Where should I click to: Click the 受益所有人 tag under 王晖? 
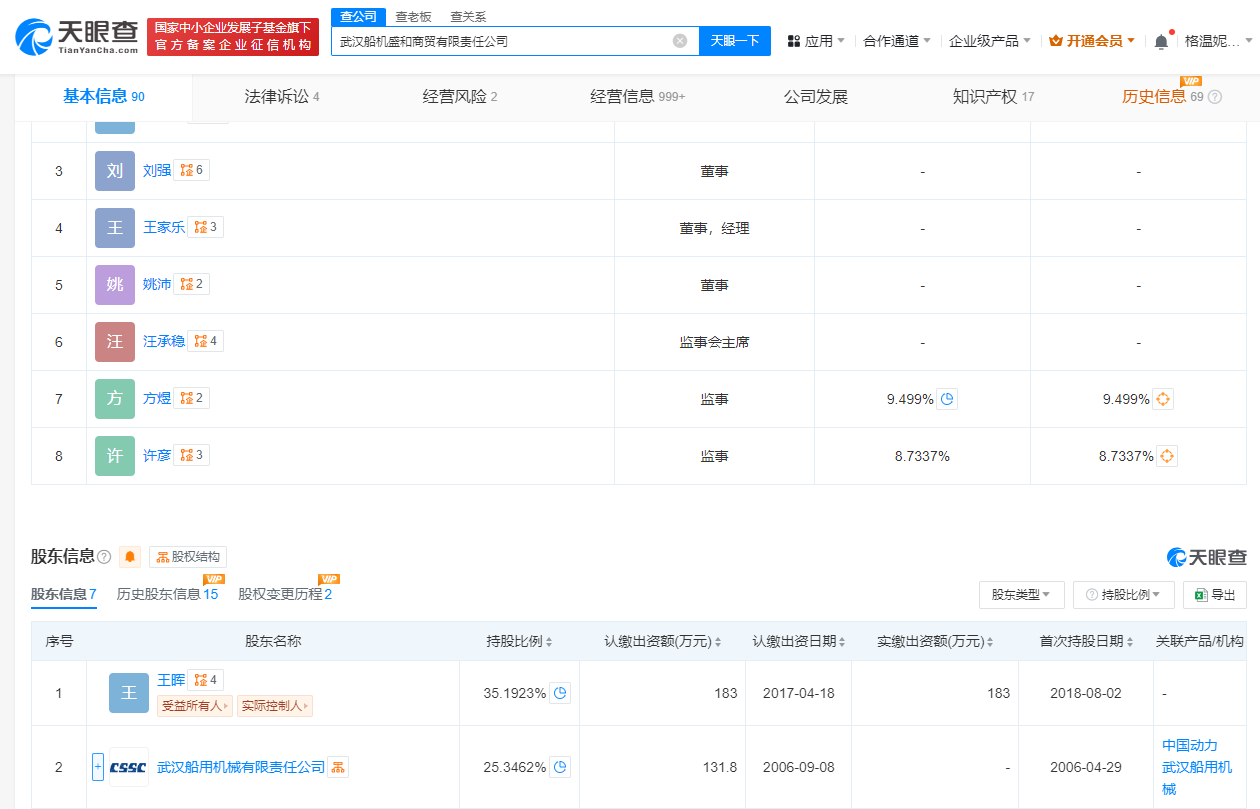point(195,706)
